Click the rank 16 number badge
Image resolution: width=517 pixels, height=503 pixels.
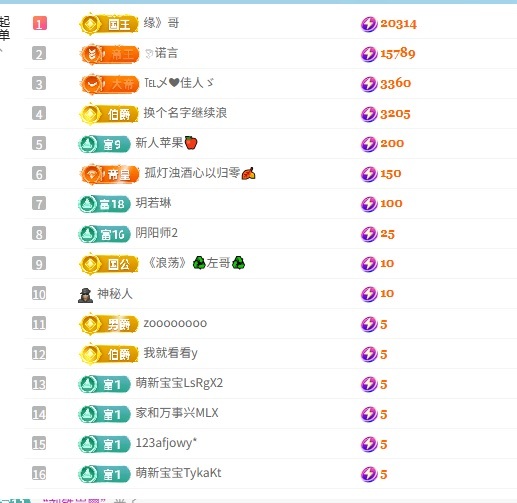pos(39,474)
